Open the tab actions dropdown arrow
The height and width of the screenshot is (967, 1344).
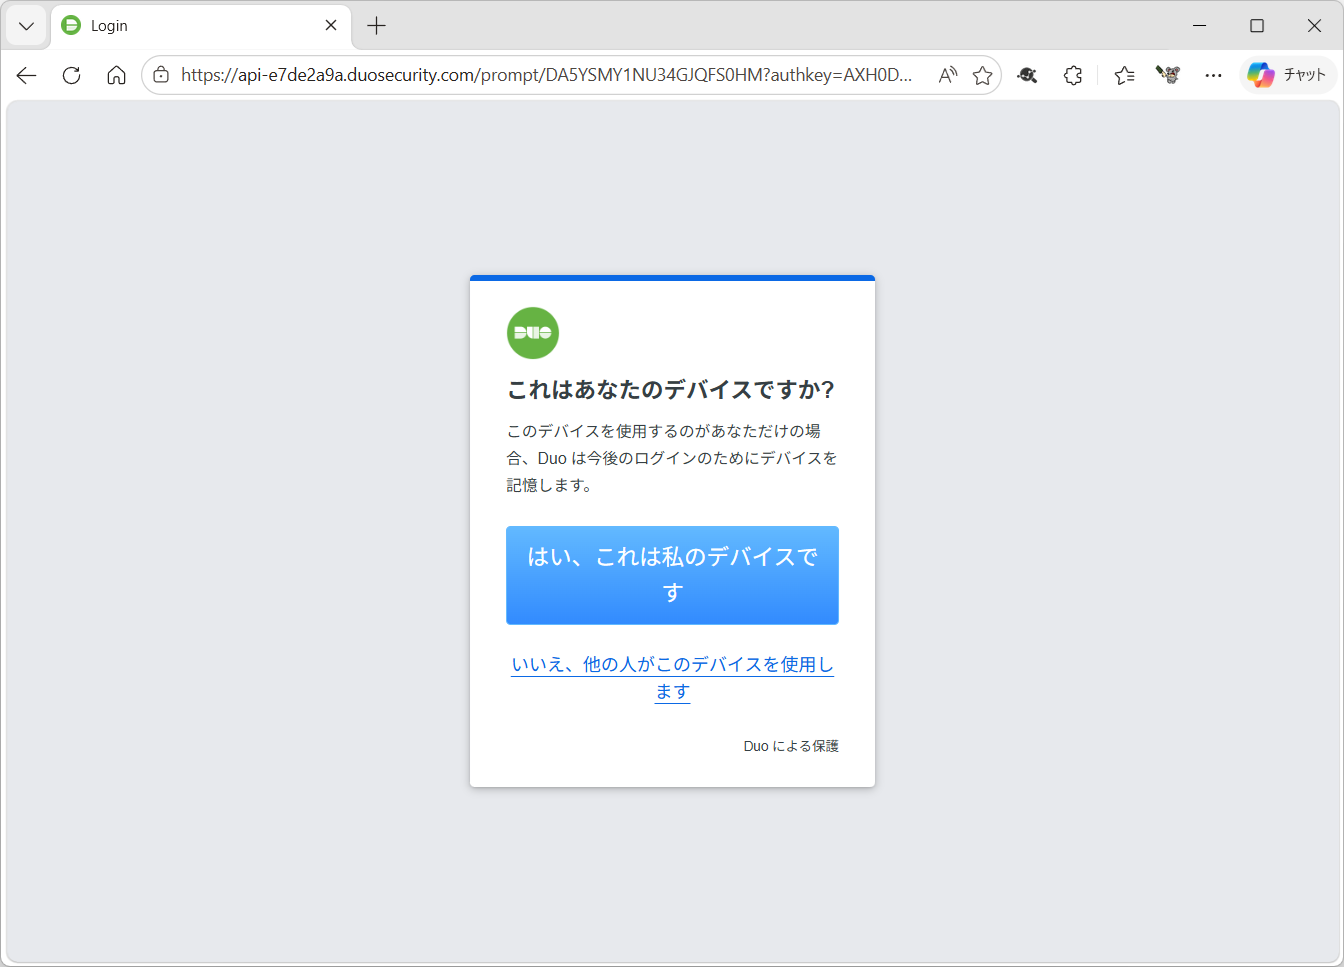click(x=26, y=26)
